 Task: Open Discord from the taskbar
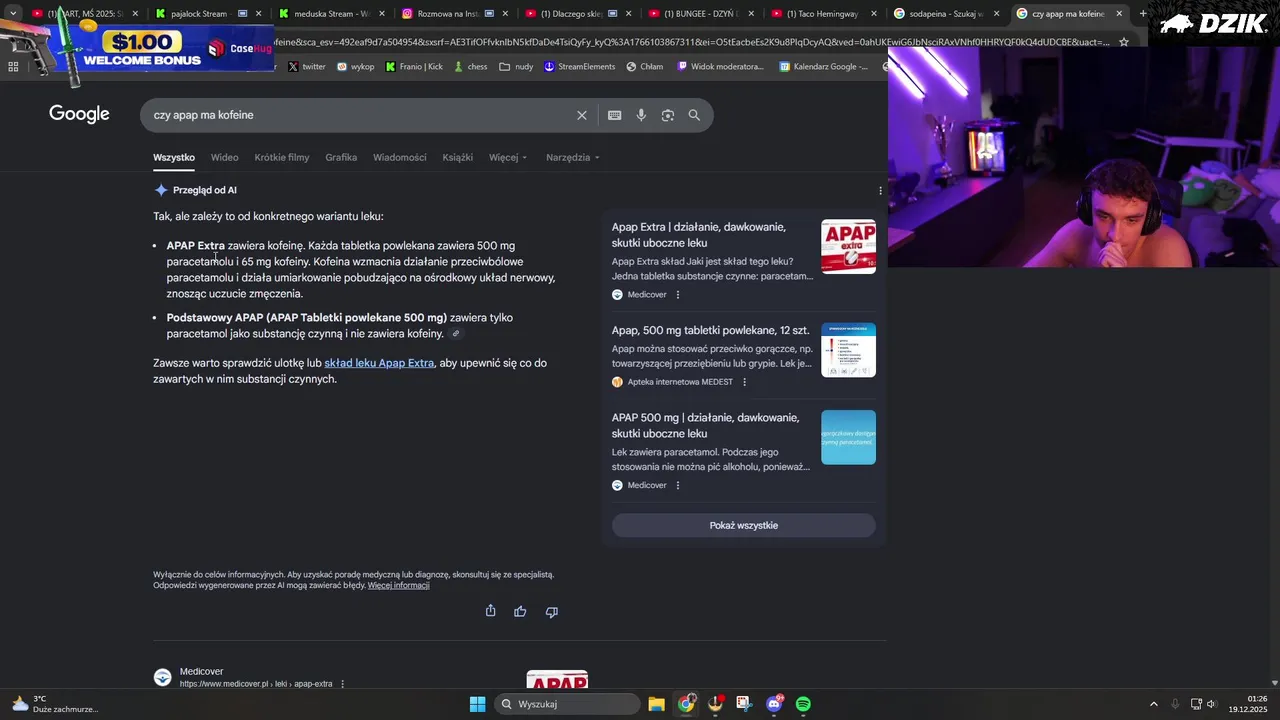tap(774, 704)
